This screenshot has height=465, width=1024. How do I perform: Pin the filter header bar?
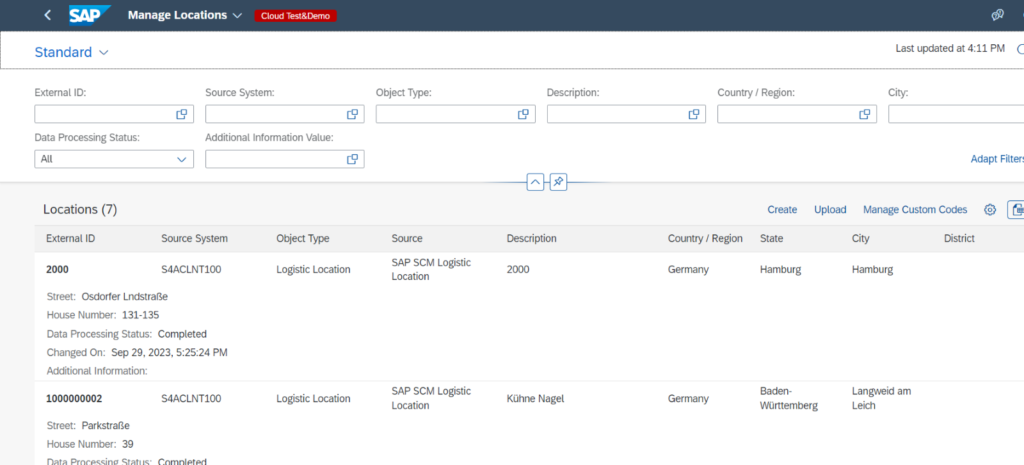pos(559,182)
